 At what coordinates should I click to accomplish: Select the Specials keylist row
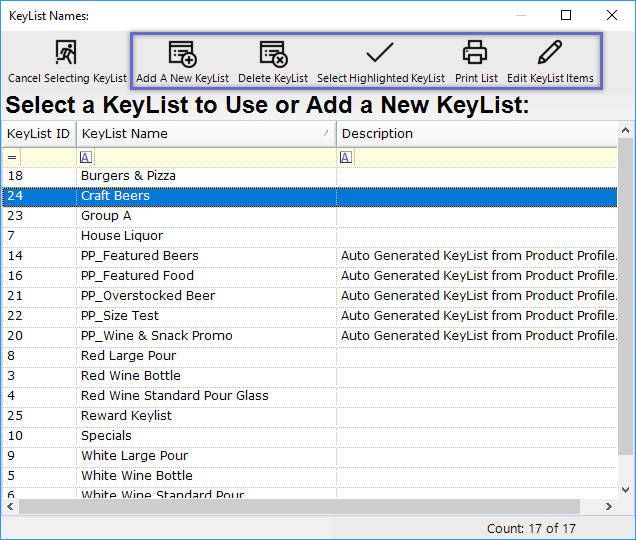[x=106, y=436]
